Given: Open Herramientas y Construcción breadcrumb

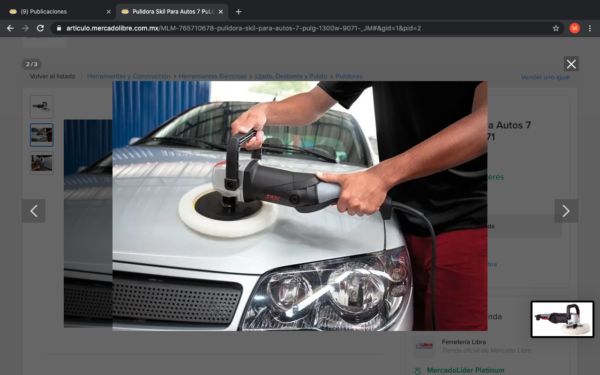Looking at the screenshot, I should pyautogui.click(x=129, y=76).
